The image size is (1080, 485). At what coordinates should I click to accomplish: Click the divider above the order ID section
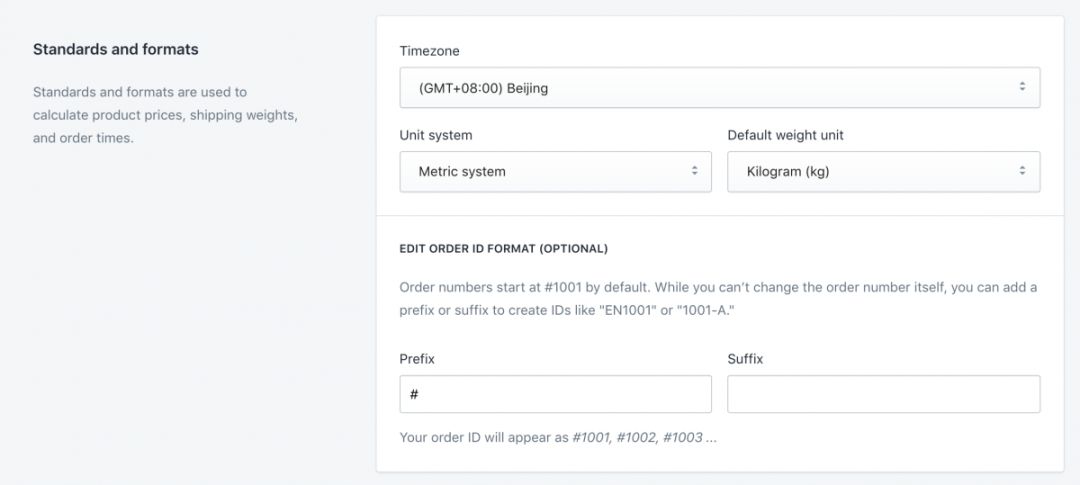click(720, 216)
